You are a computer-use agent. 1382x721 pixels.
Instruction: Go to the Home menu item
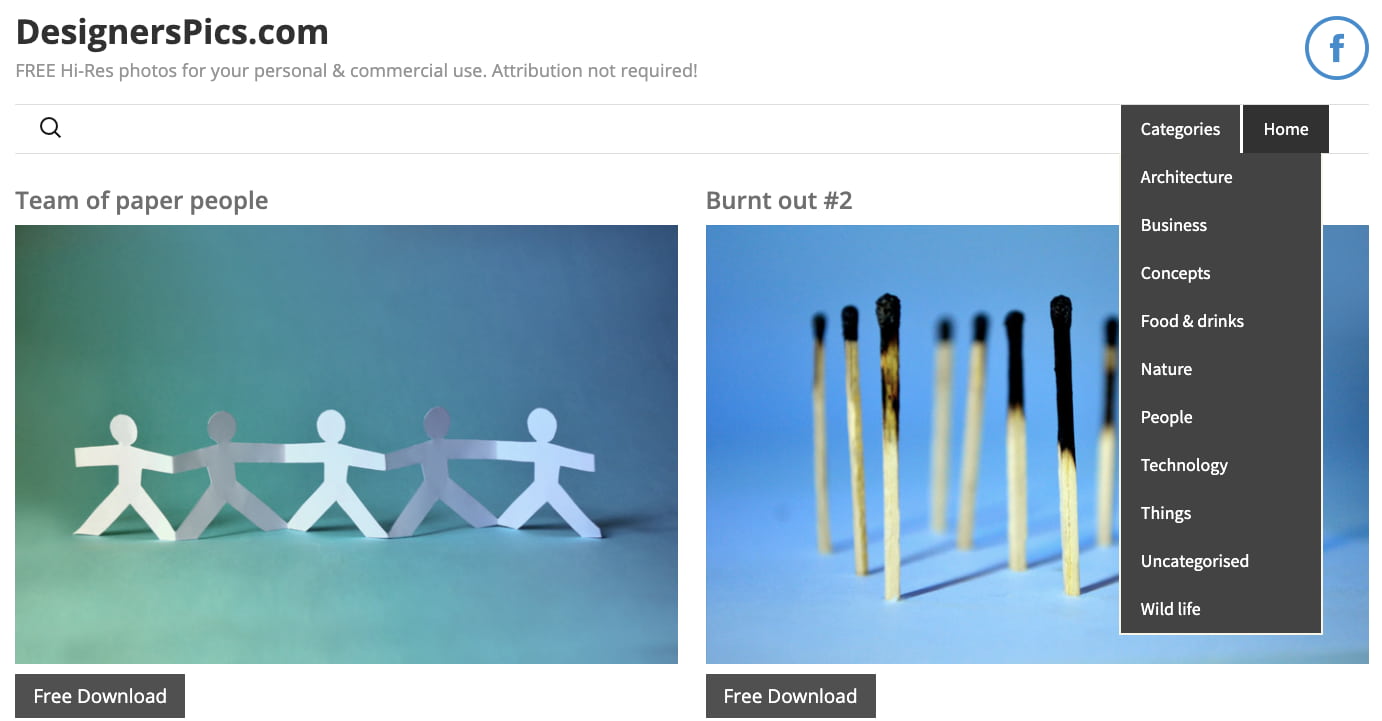pyautogui.click(x=1285, y=129)
